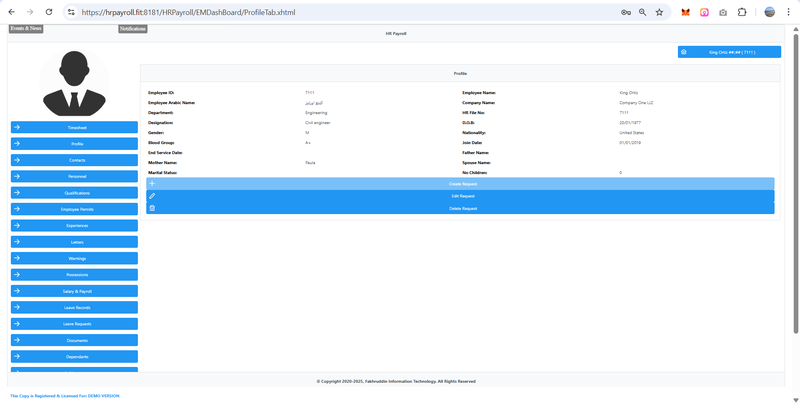The height and width of the screenshot is (404, 800).
Task: Open the Dependants section
Action: [74, 357]
